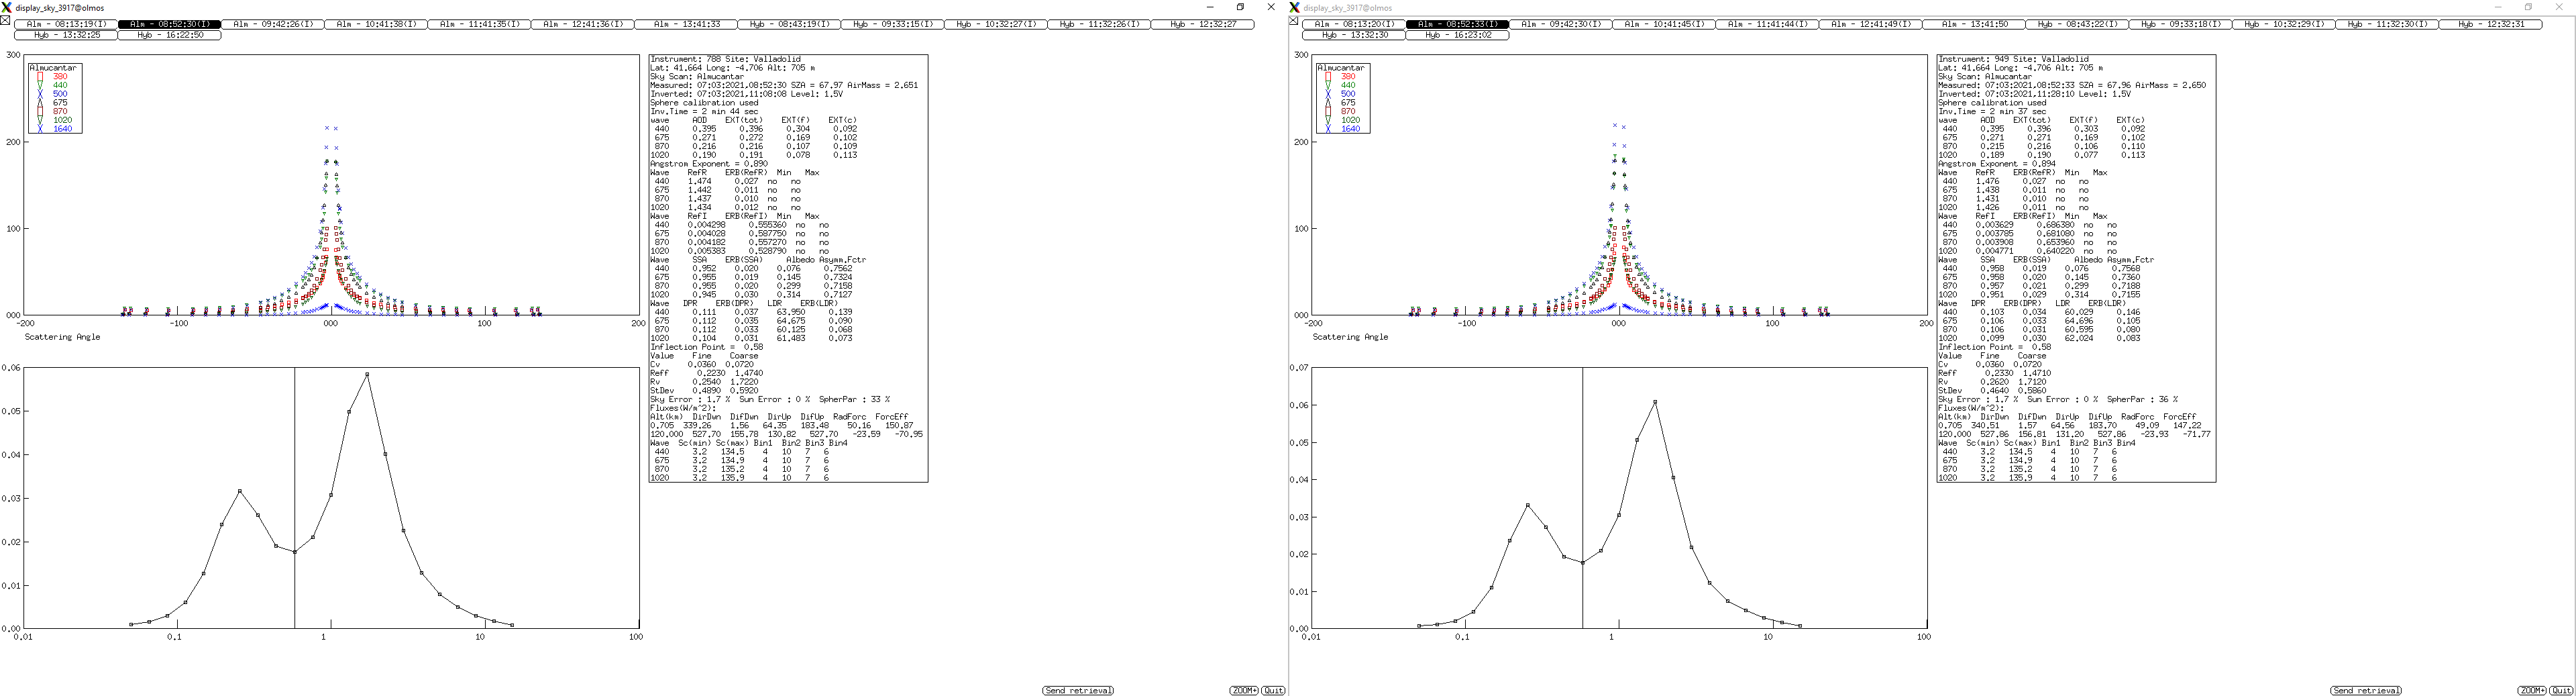Switch to Alm - 12:41:49(I), right window

tap(1871, 24)
